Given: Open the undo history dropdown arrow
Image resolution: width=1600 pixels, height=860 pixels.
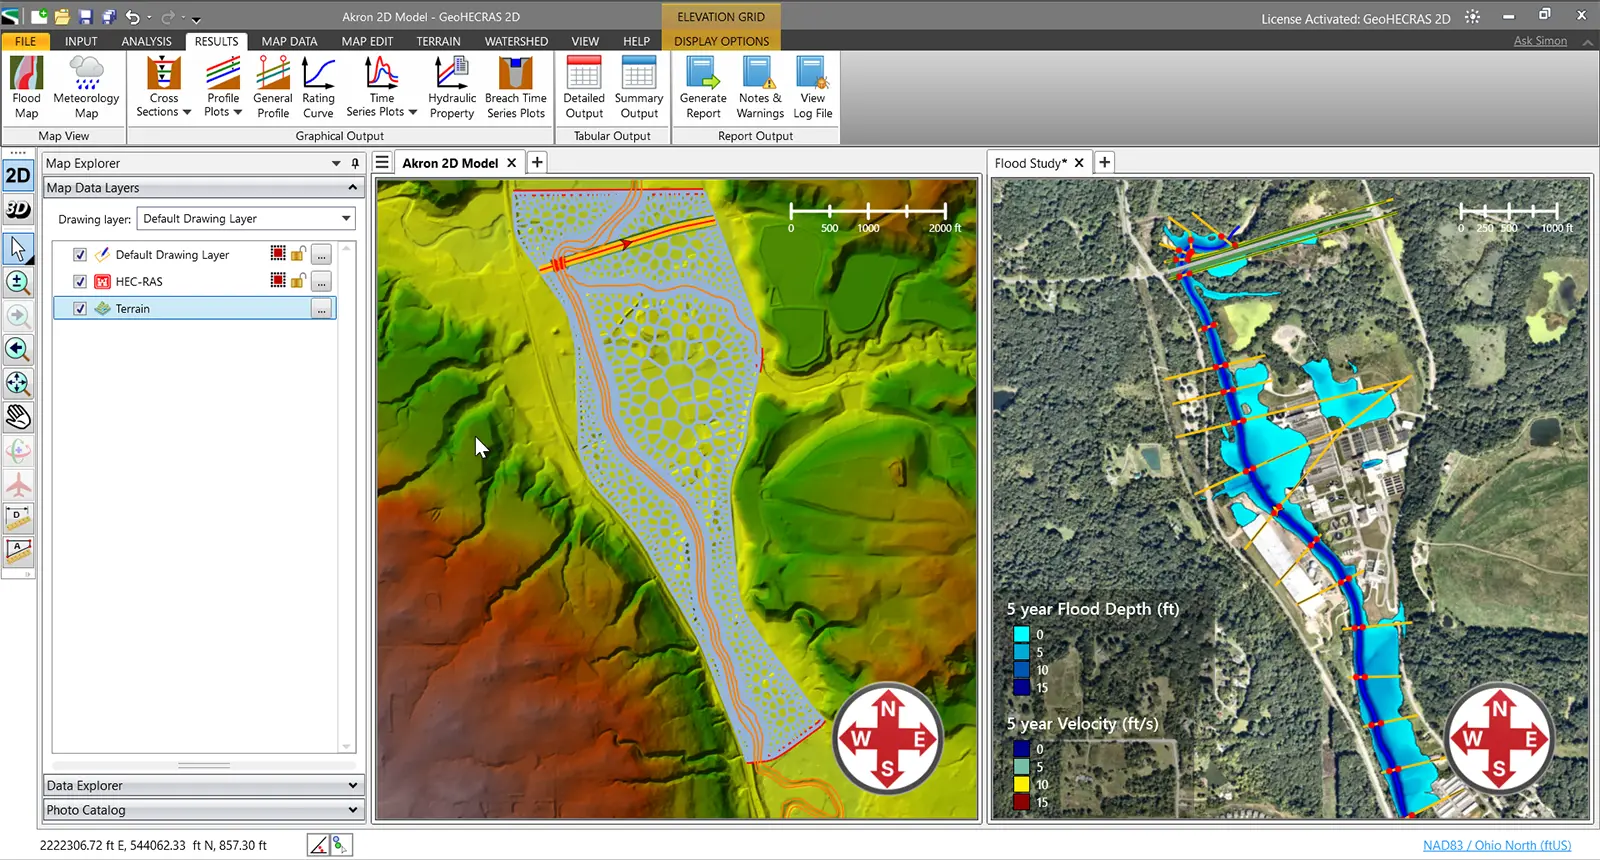Looking at the screenshot, I should tap(149, 18).
